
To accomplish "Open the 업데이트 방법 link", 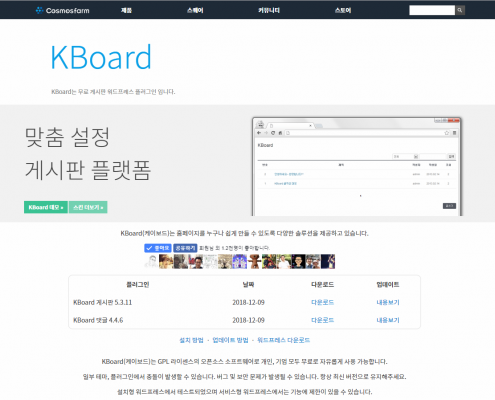I will (x=230, y=340).
